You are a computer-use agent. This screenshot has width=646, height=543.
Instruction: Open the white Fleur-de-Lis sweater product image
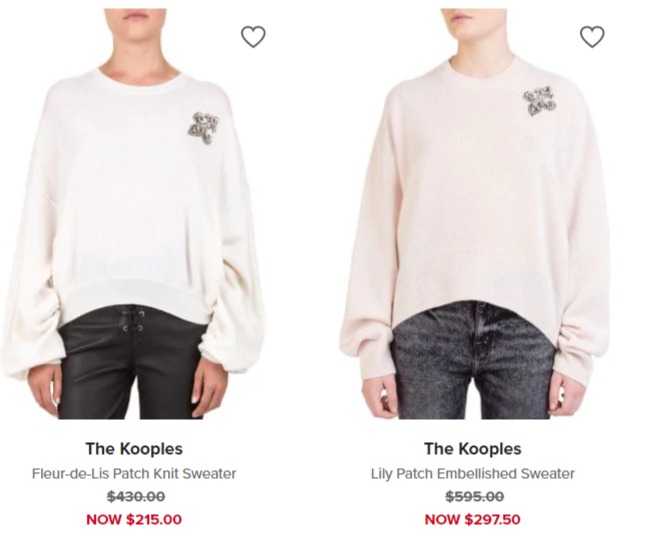134,214
